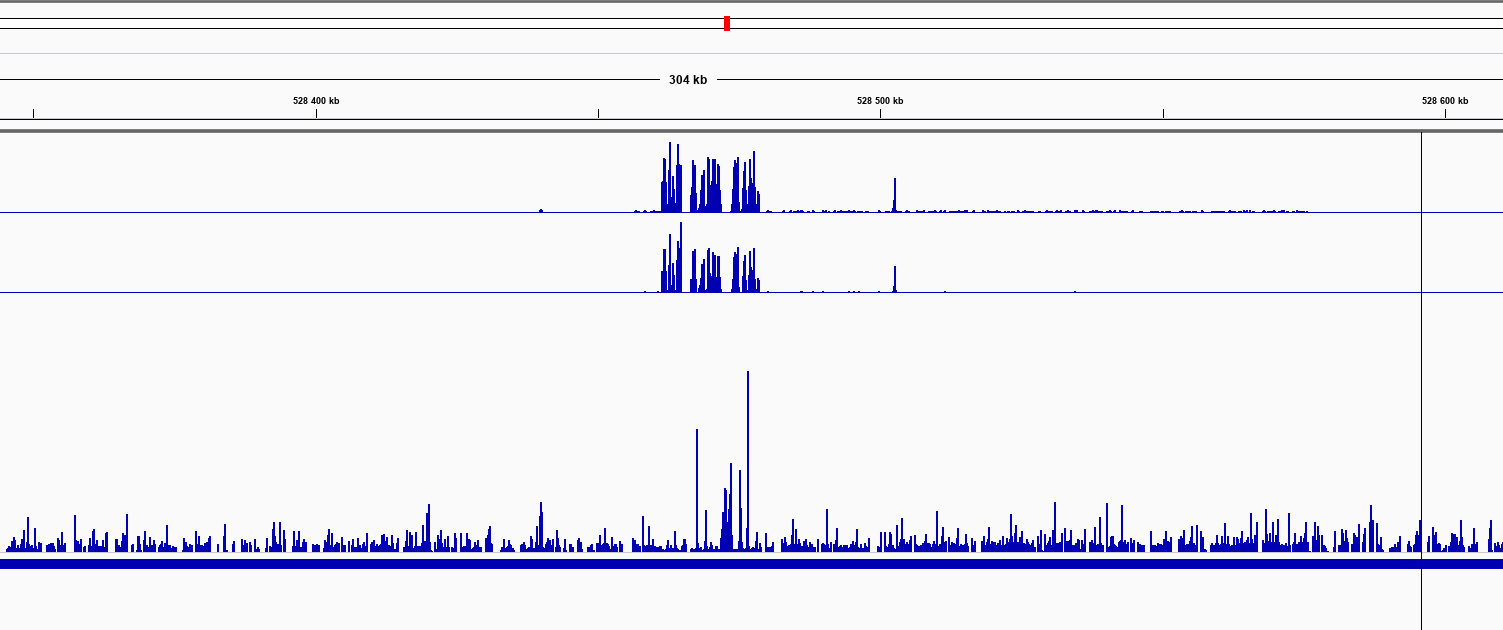Click the red locus marker on the ideogram
Viewport: 1503px width, 630px height.
(x=727, y=23)
